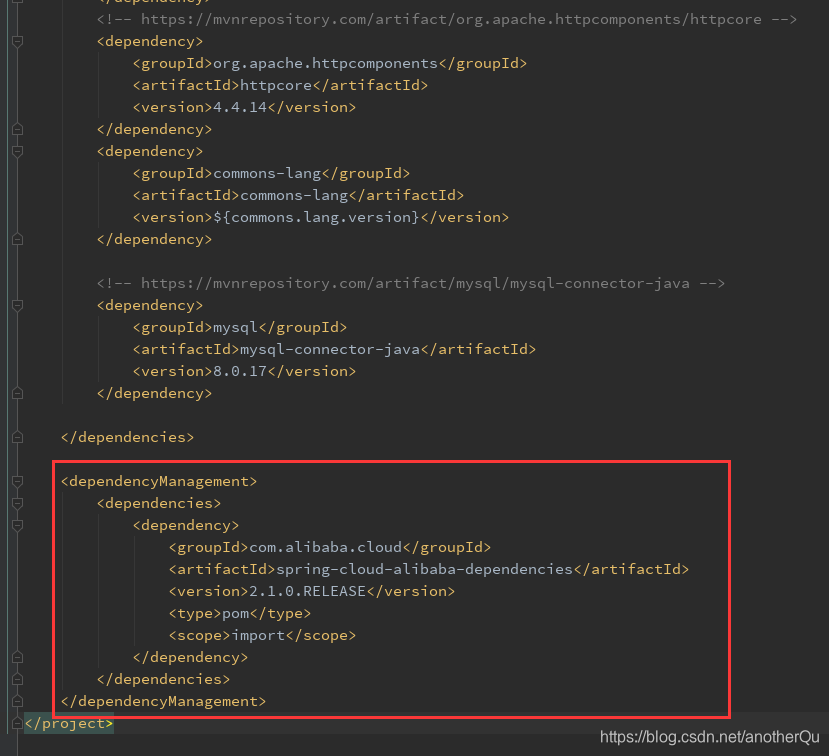Viewport: 829px width, 756px height.
Task: Collapse the spring-cloud-alibaba dependency fold marker
Action: pos(17,525)
